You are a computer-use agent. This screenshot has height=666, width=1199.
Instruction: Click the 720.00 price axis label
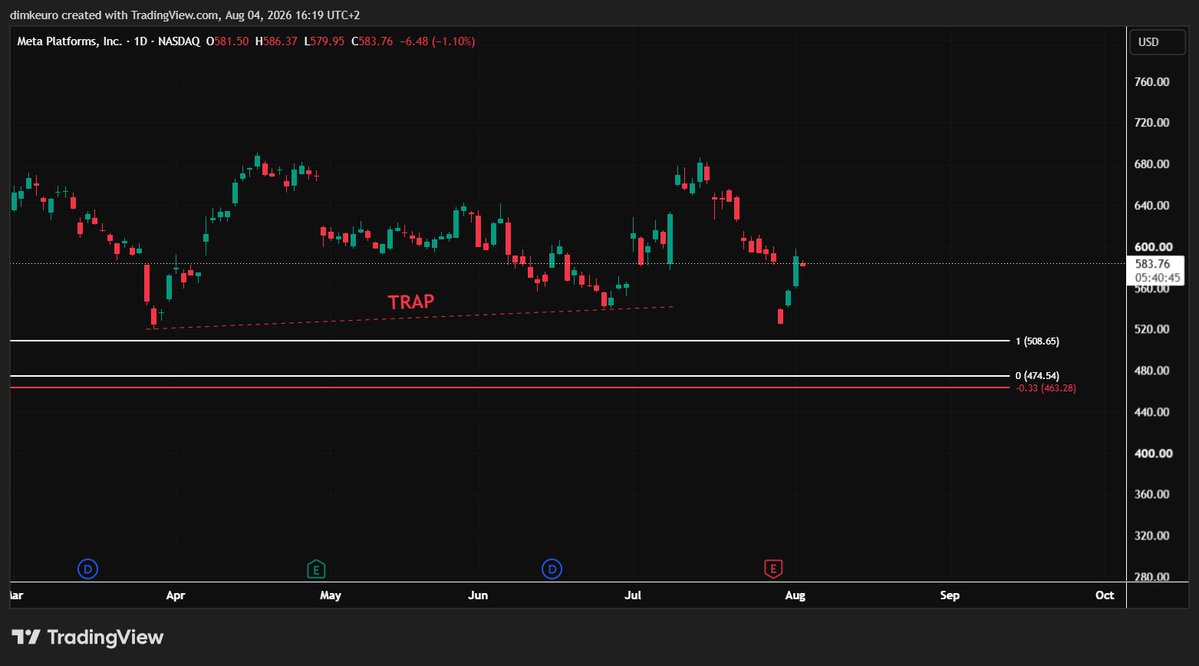(1152, 122)
